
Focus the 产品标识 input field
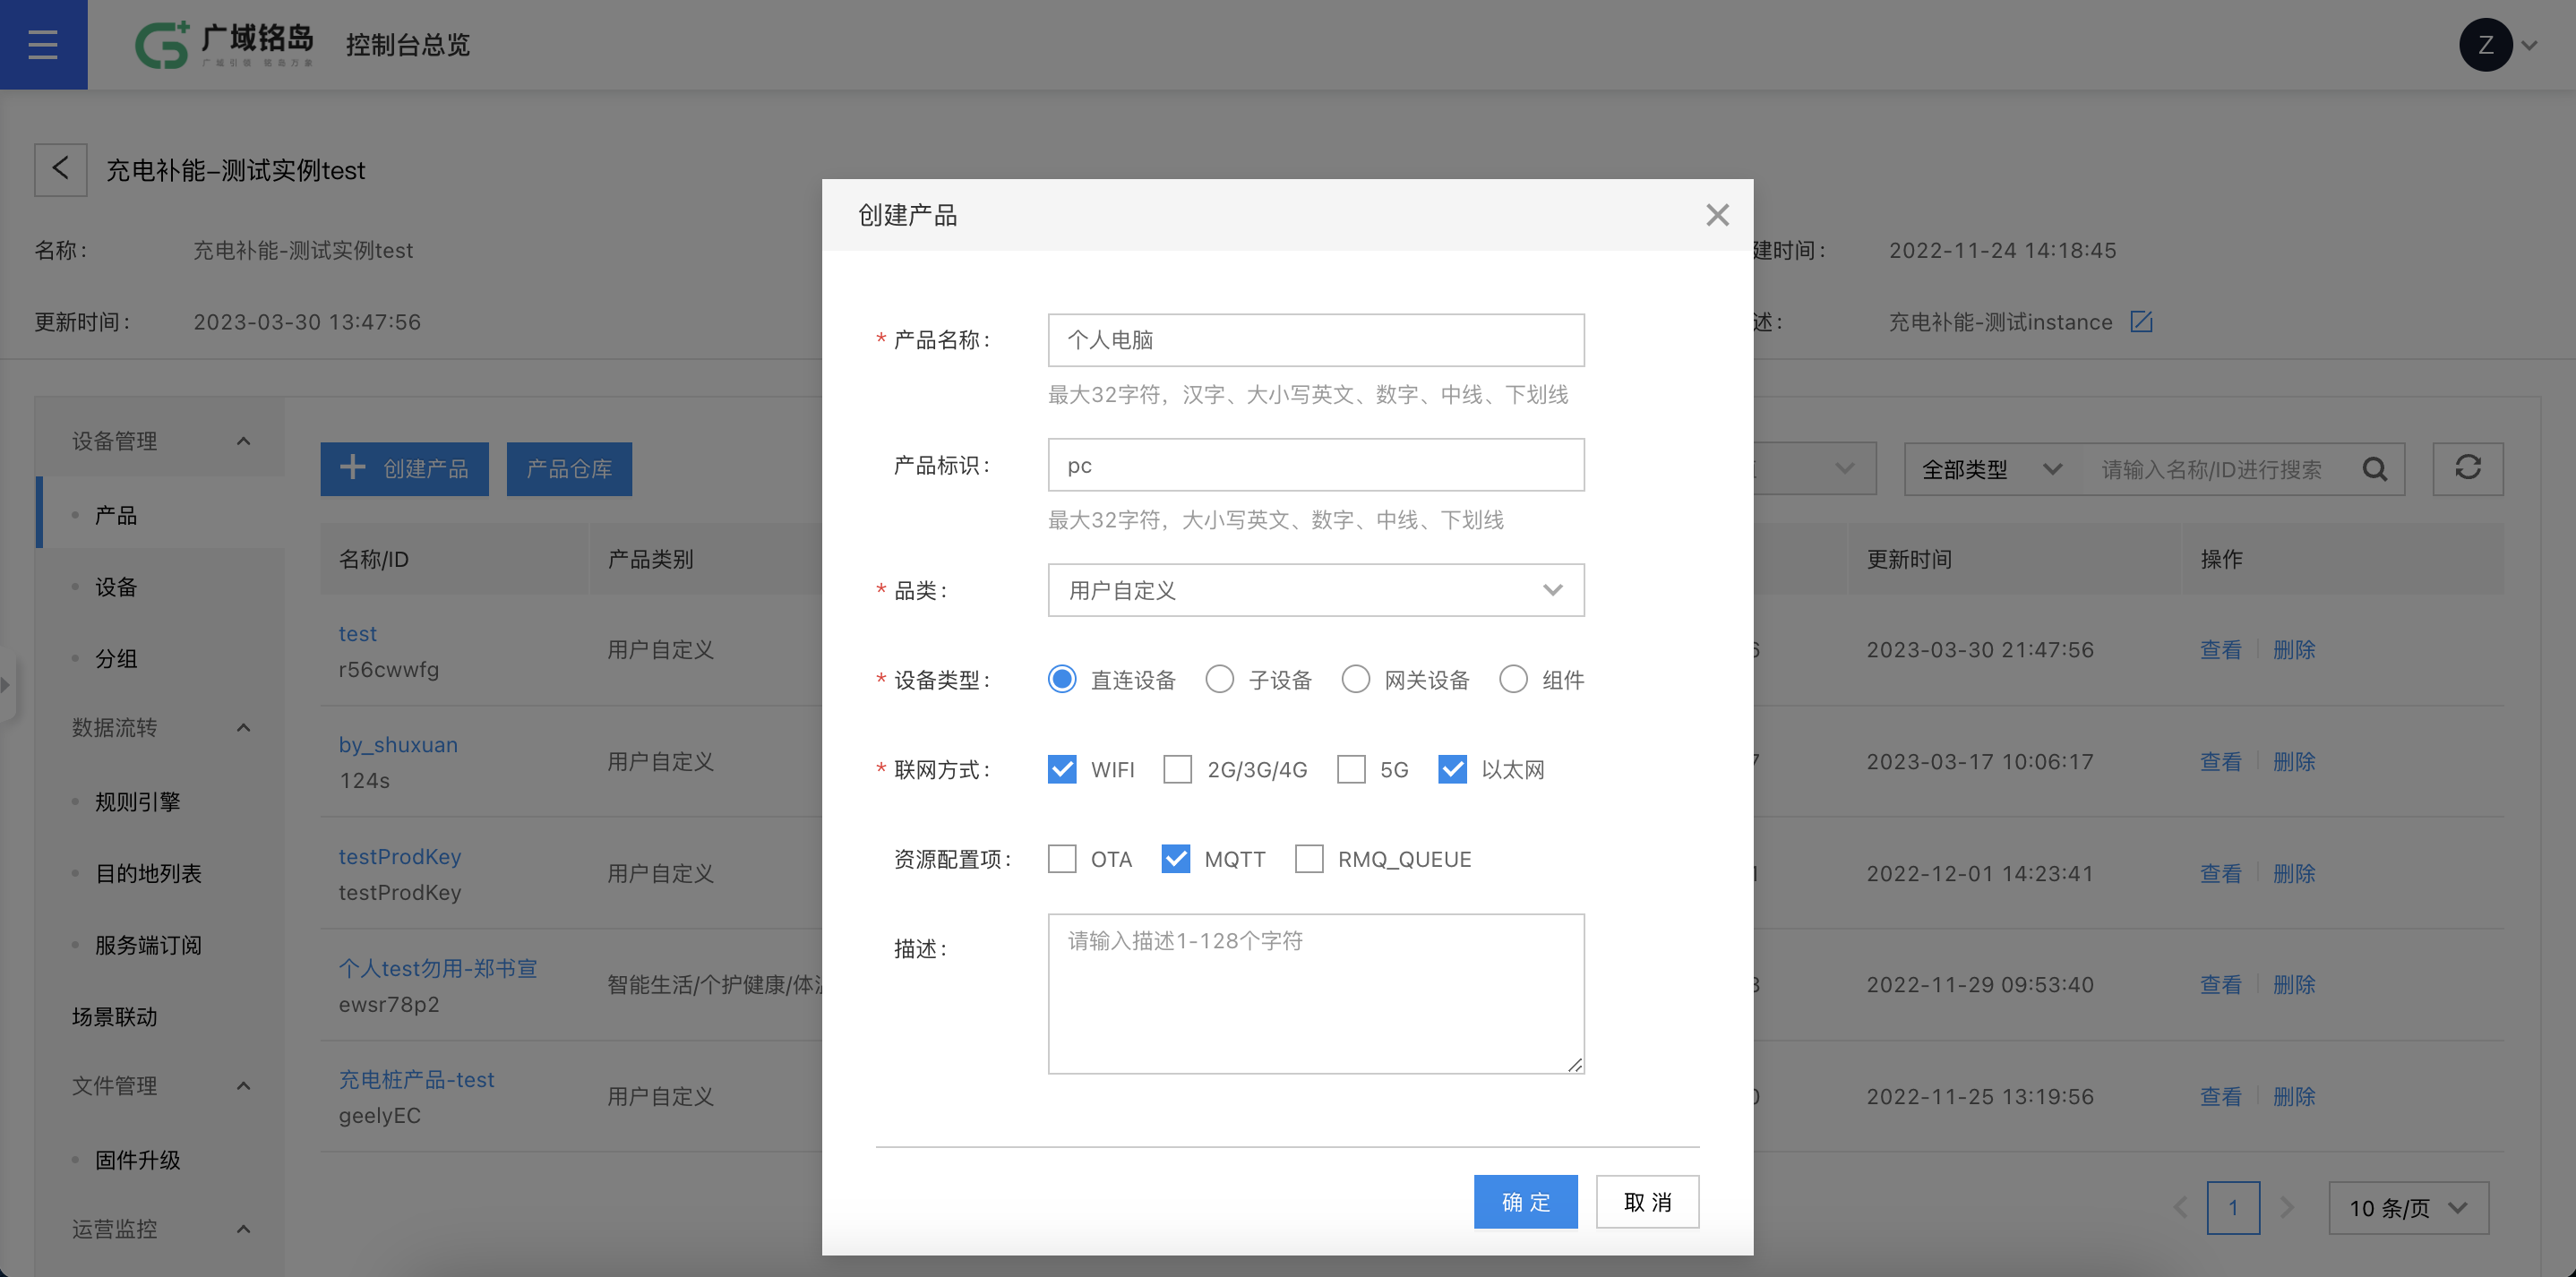1316,465
